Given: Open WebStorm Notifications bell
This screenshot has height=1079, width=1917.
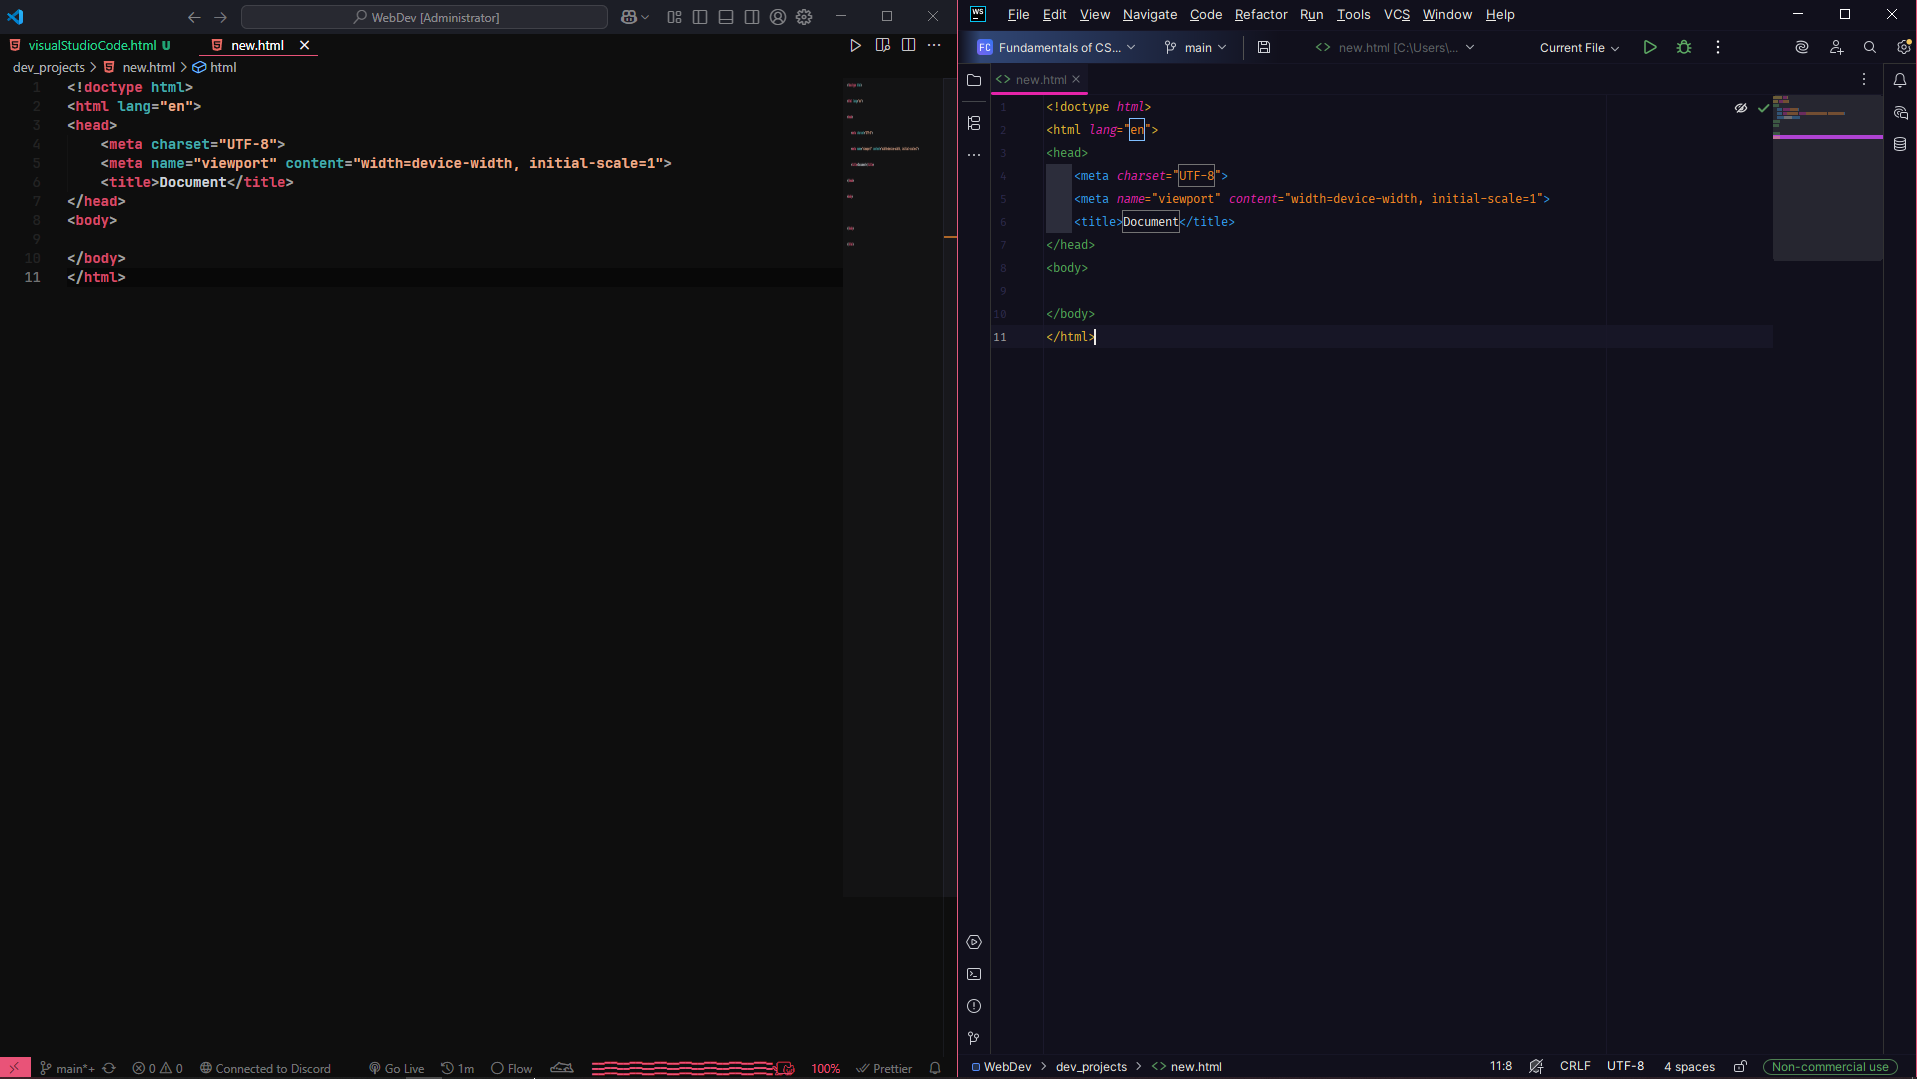Looking at the screenshot, I should tap(1900, 80).
